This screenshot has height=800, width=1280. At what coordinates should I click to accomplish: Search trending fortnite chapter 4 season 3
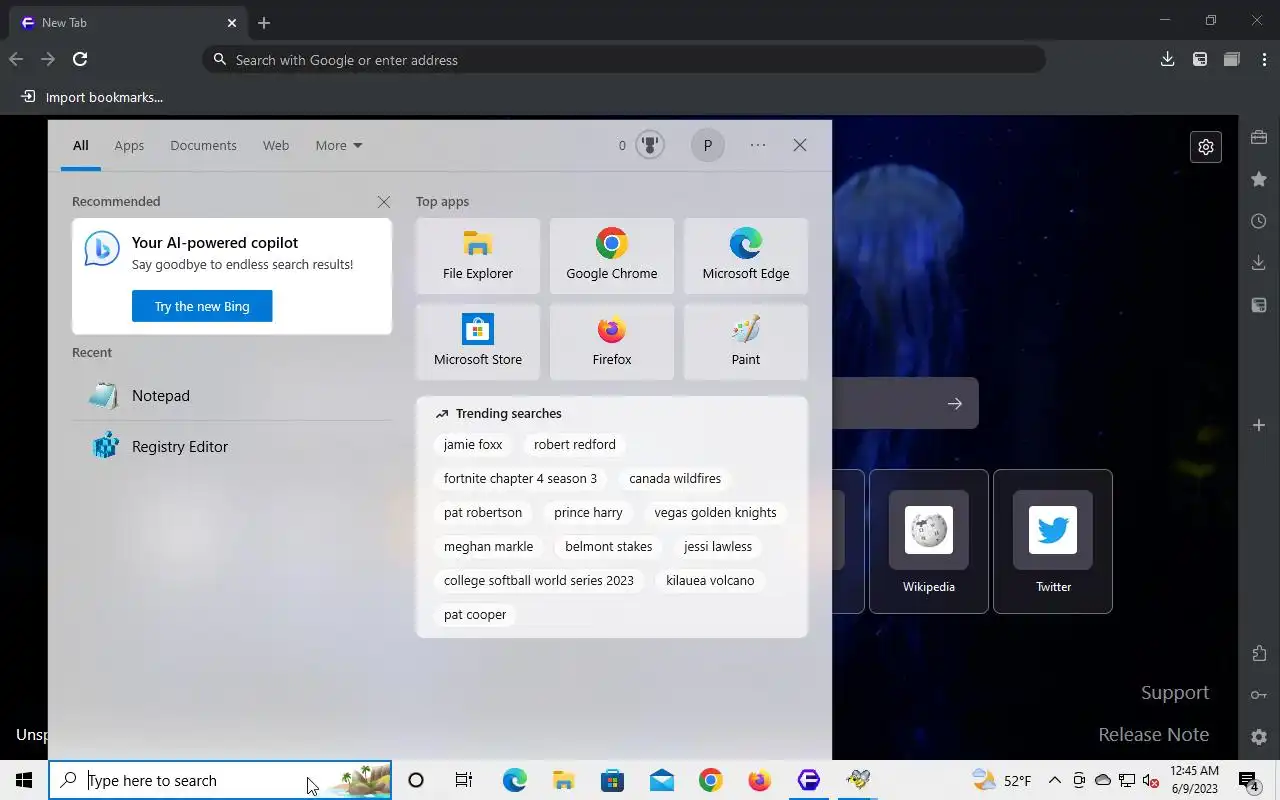(x=520, y=478)
